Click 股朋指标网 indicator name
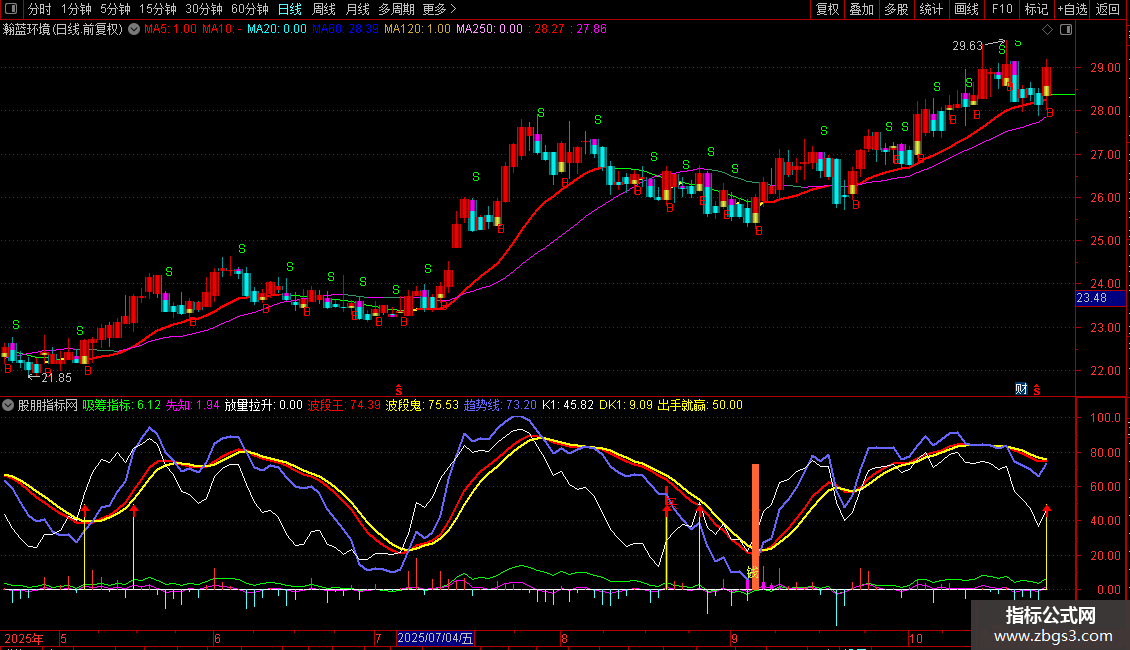Viewport: 1130px width, 650px height. point(48,405)
